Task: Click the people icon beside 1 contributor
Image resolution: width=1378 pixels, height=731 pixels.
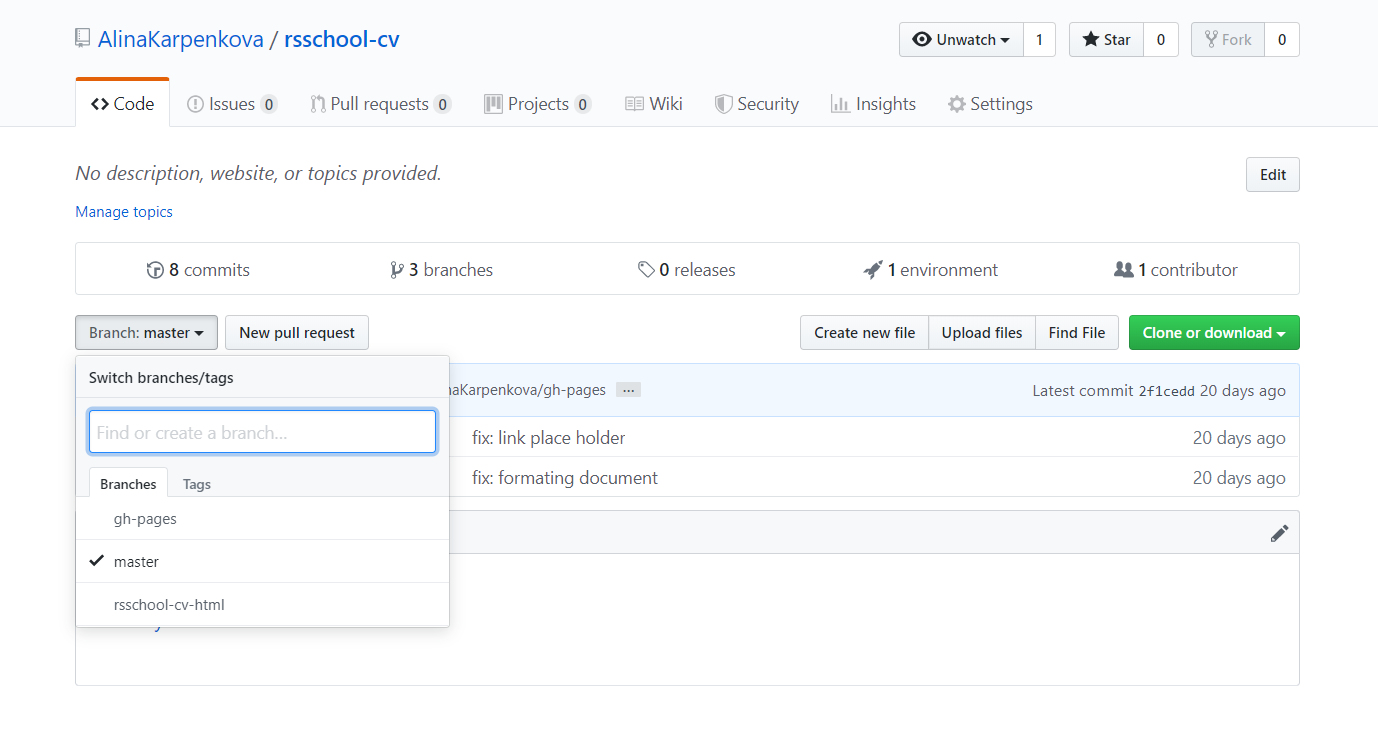Action: 1124,269
